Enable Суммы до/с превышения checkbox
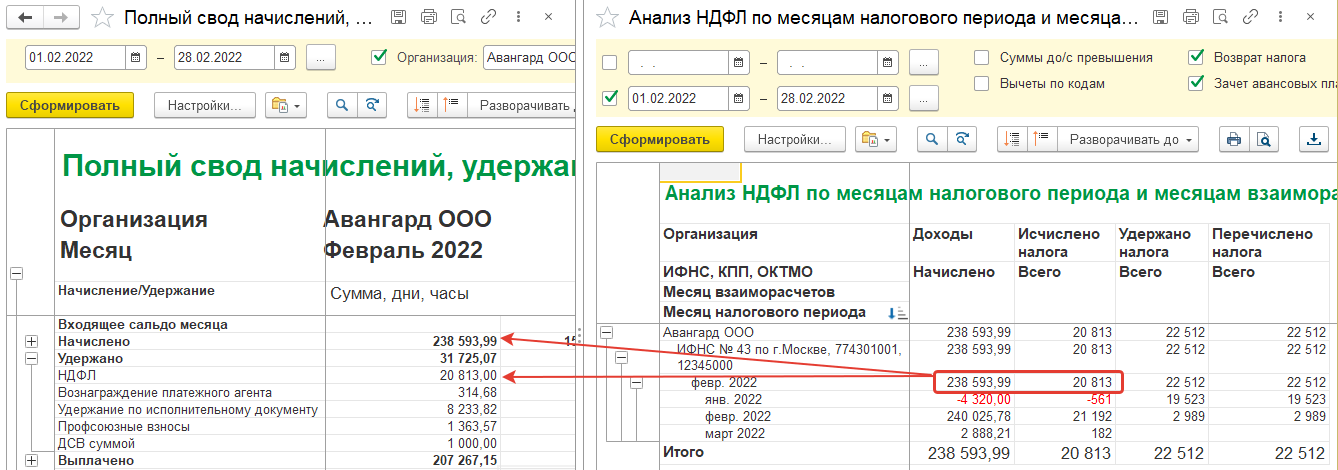The height and width of the screenshot is (470, 1338). 982,58
